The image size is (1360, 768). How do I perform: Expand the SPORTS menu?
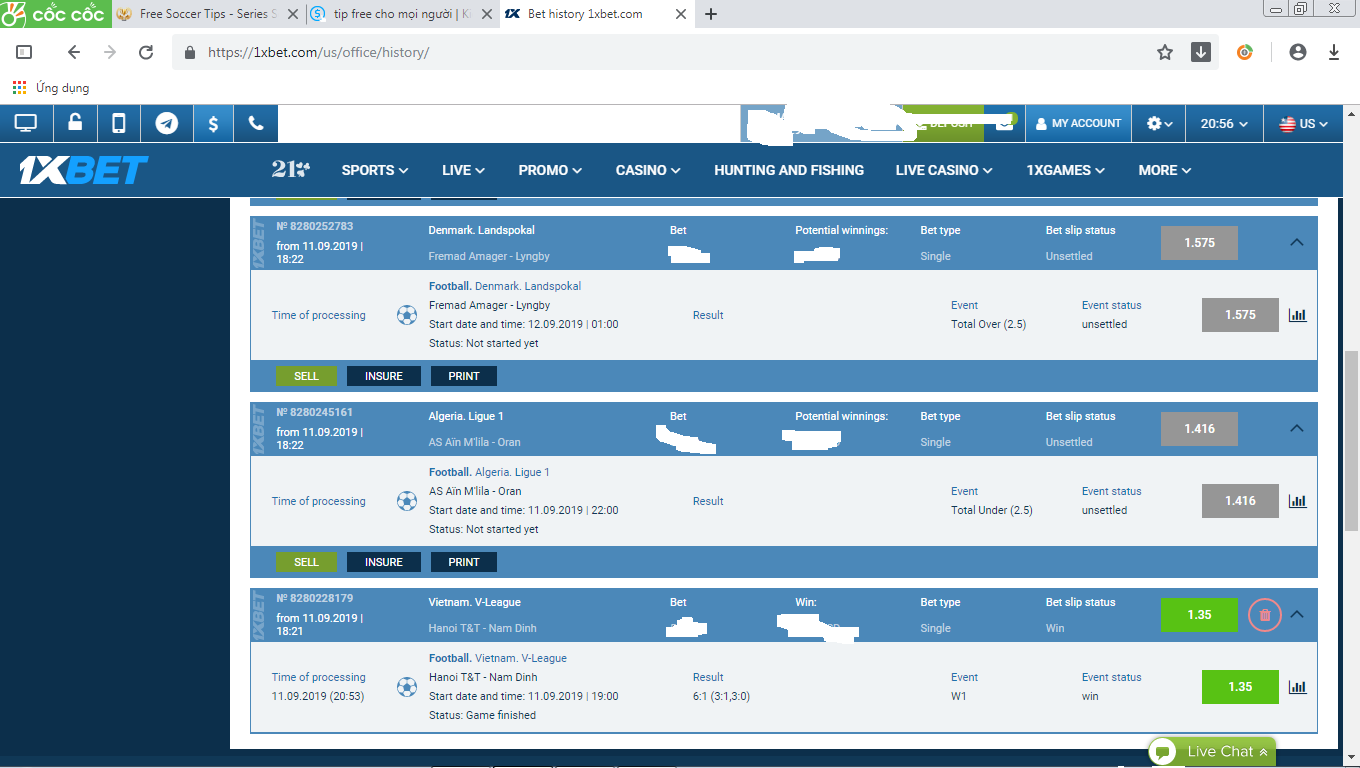click(375, 170)
